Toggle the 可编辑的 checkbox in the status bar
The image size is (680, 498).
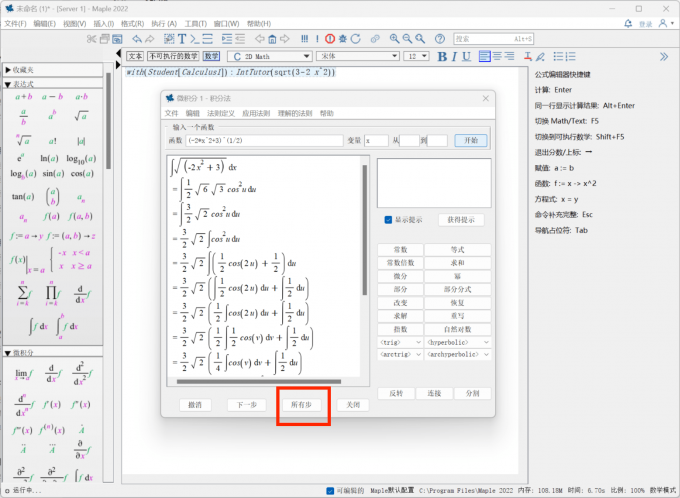(x=330, y=491)
